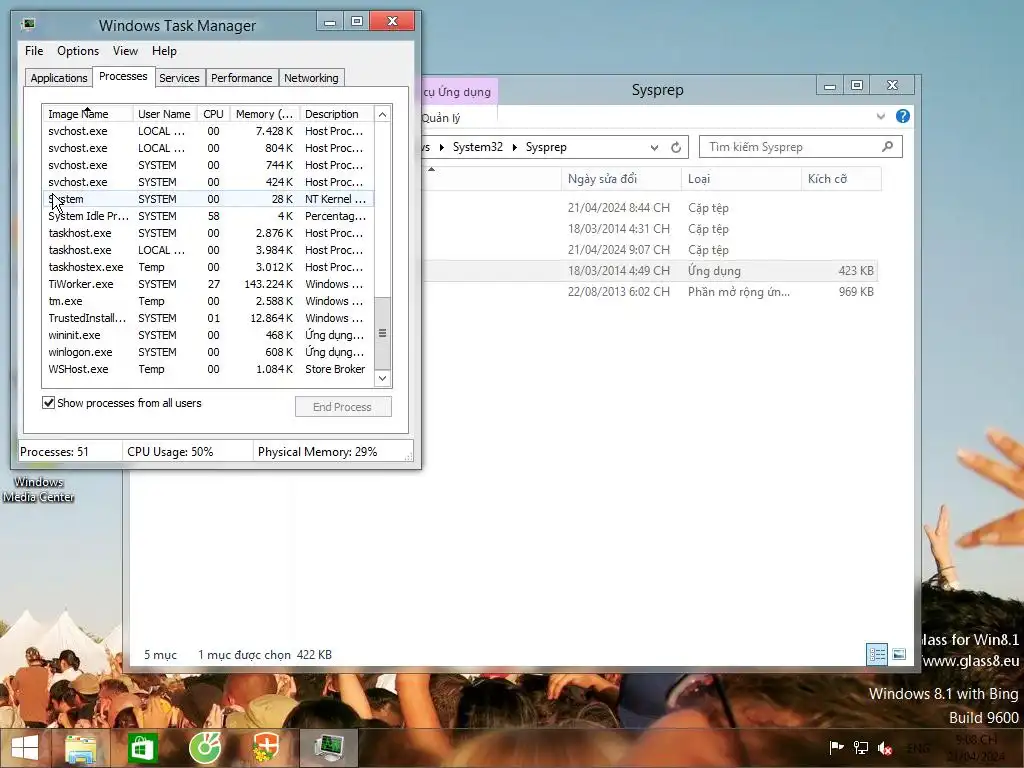Open the green Coc Coc browser icon

205,748
